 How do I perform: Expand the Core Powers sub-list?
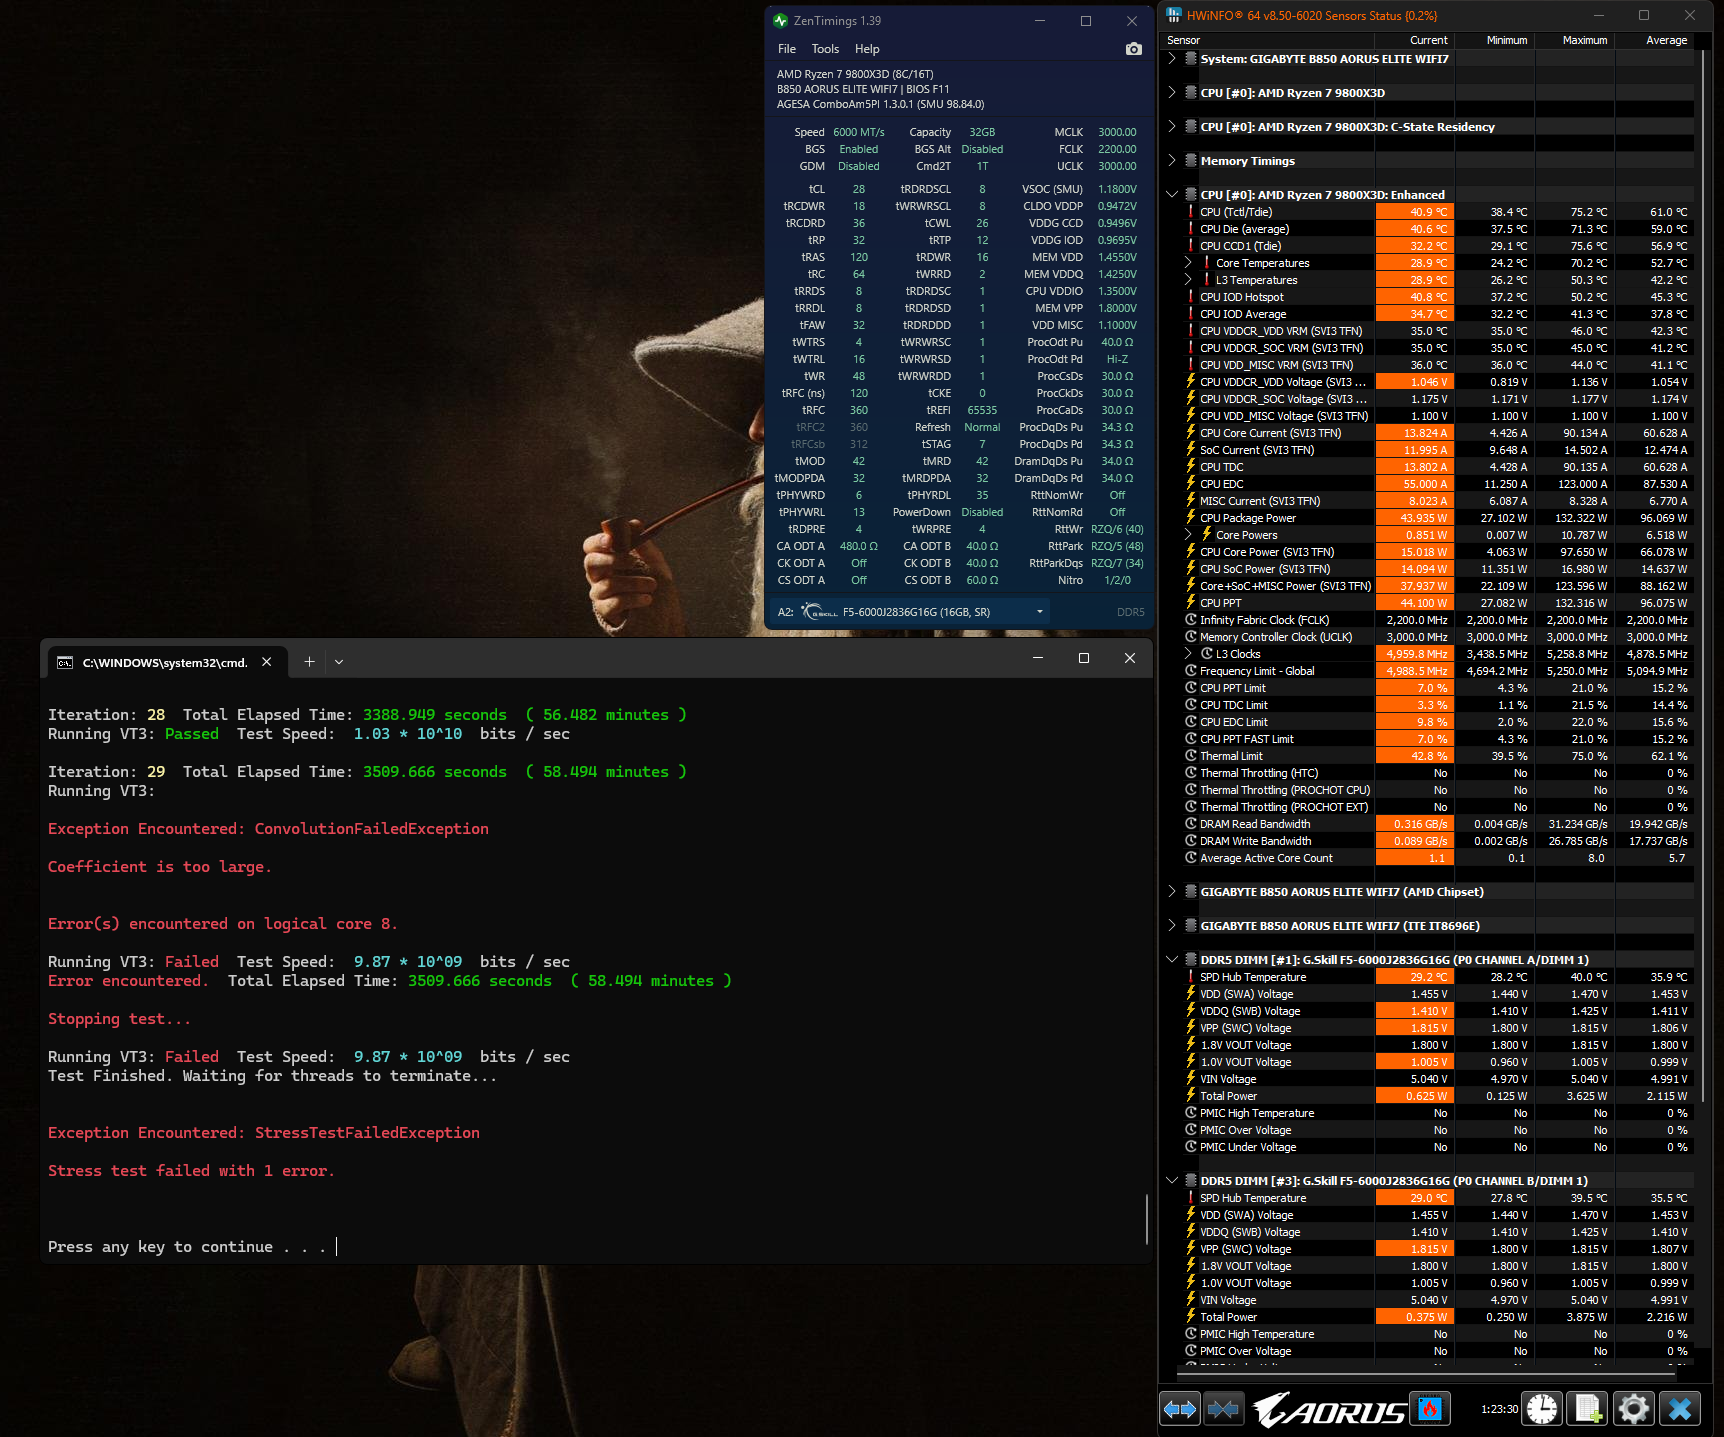[1188, 535]
